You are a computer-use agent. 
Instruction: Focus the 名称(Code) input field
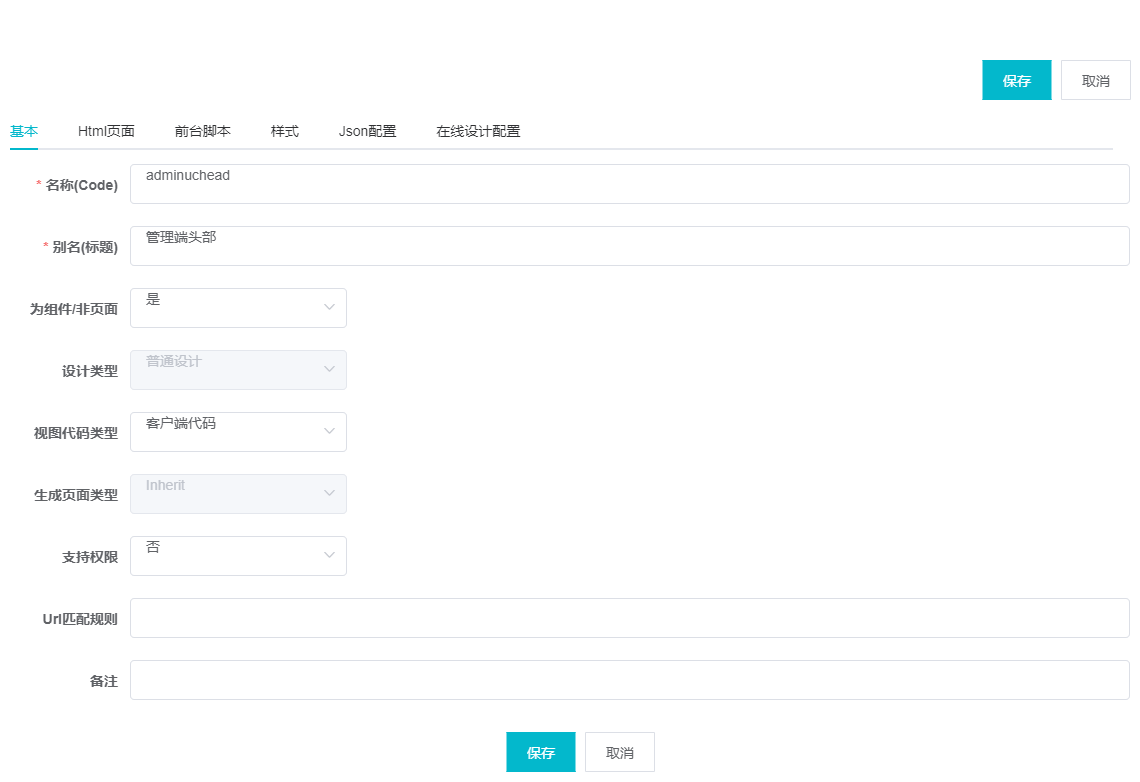tap(630, 184)
